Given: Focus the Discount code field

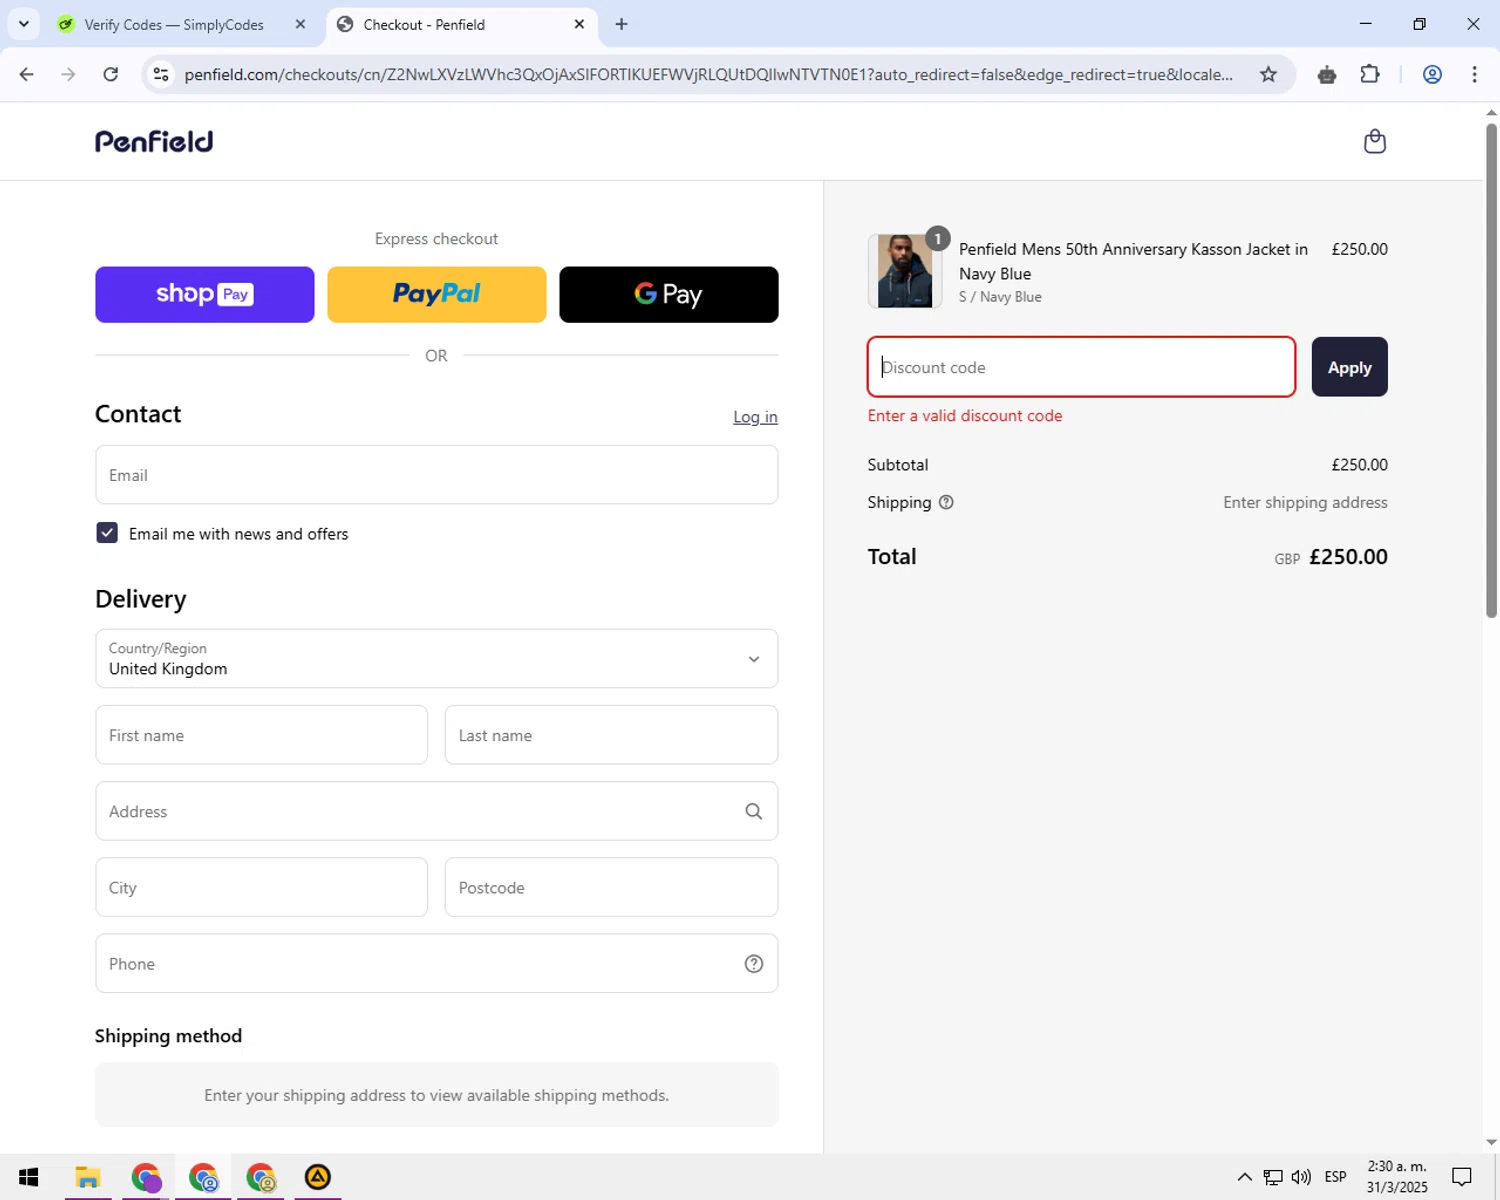Looking at the screenshot, I should pos(1081,367).
